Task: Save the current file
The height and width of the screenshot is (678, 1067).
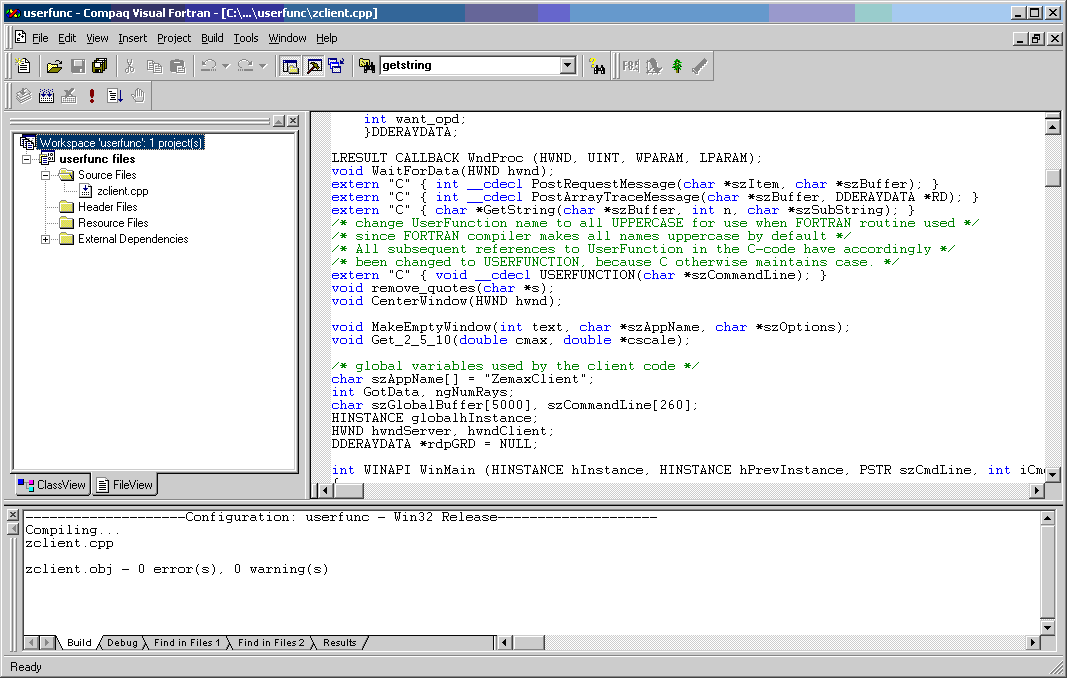Action: 78,64
